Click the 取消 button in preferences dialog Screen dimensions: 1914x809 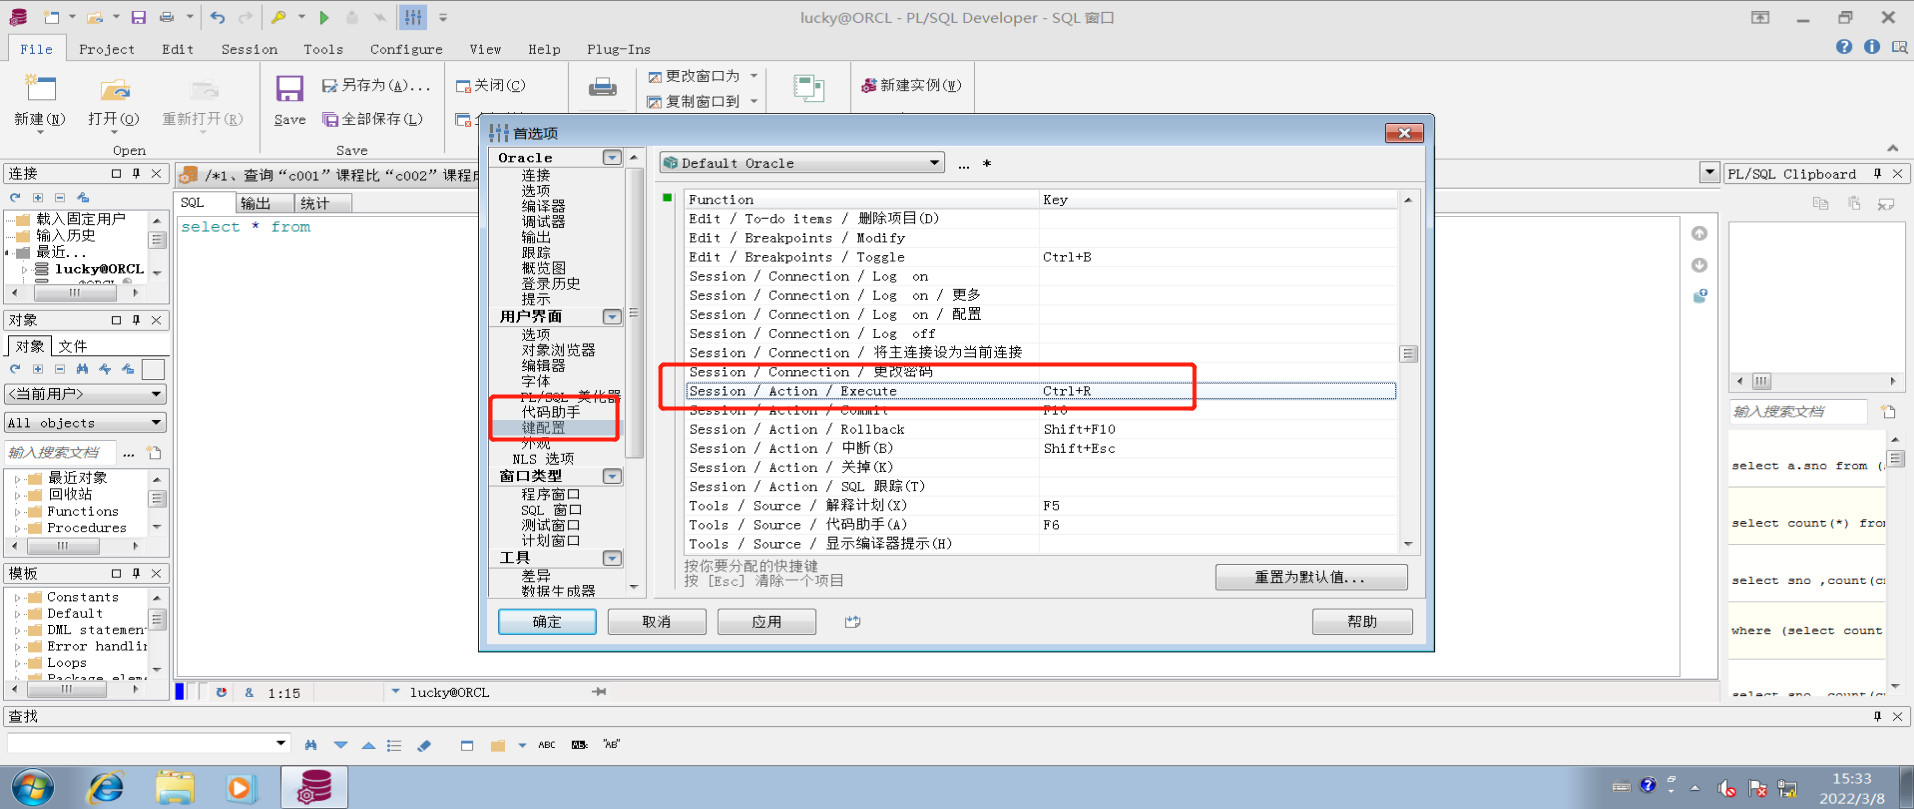657,622
